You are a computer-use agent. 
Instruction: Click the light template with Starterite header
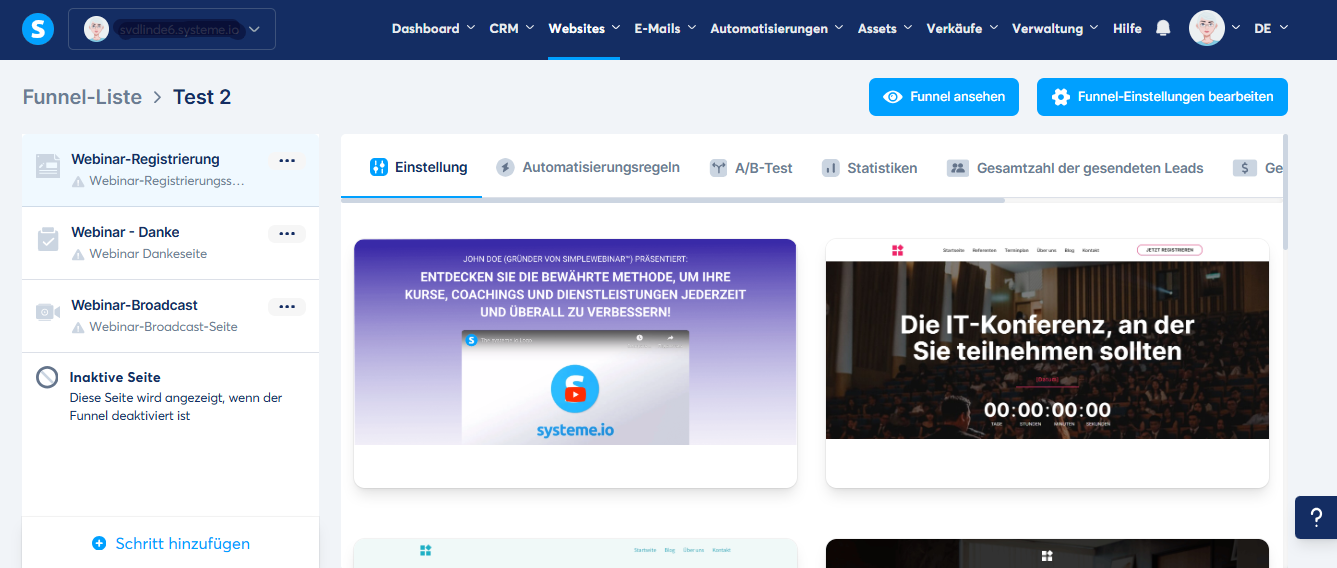(575, 553)
